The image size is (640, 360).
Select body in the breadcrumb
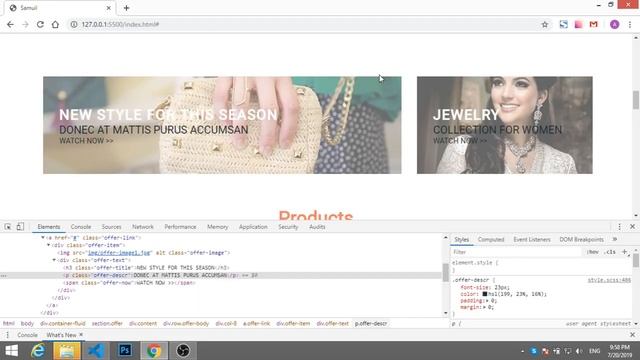click(27, 324)
